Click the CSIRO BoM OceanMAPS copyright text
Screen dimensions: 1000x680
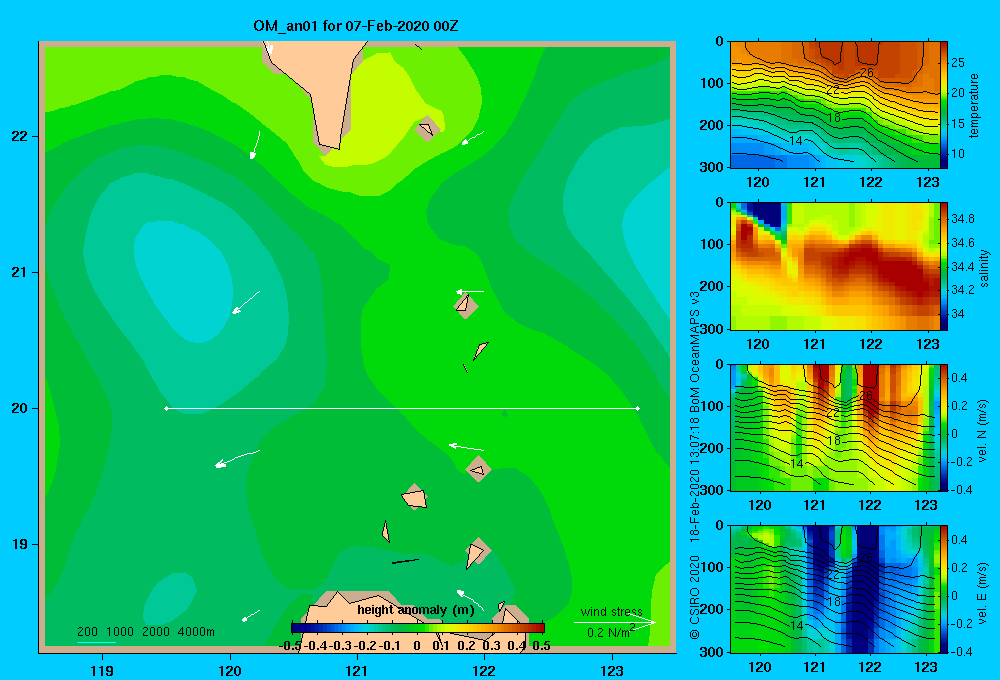pos(695,466)
